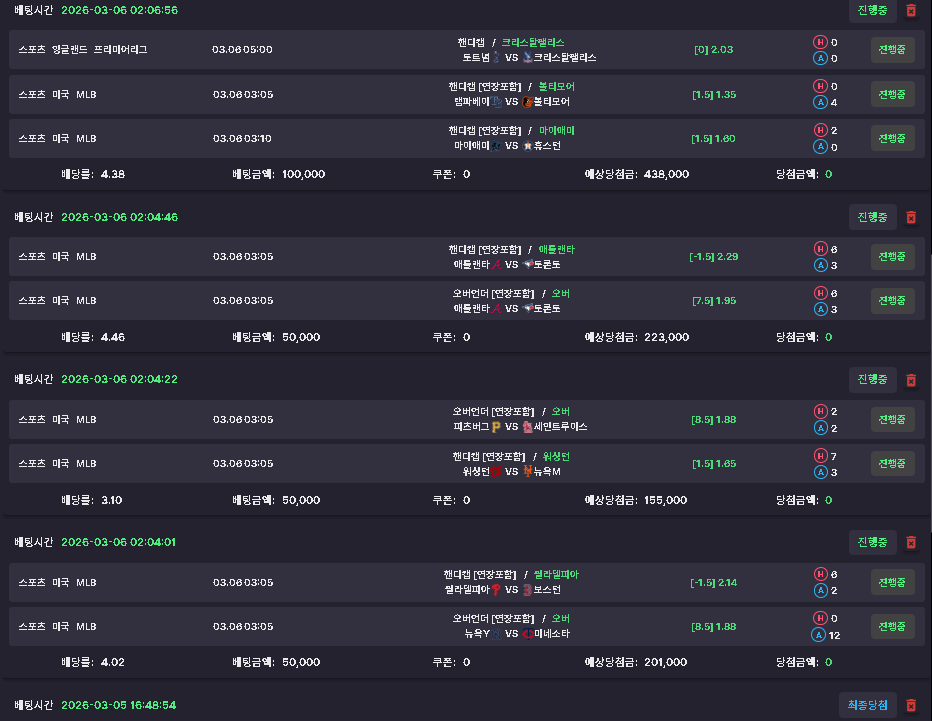Click A away icon in Minnesota row
932x721 pixels.
(x=820, y=635)
